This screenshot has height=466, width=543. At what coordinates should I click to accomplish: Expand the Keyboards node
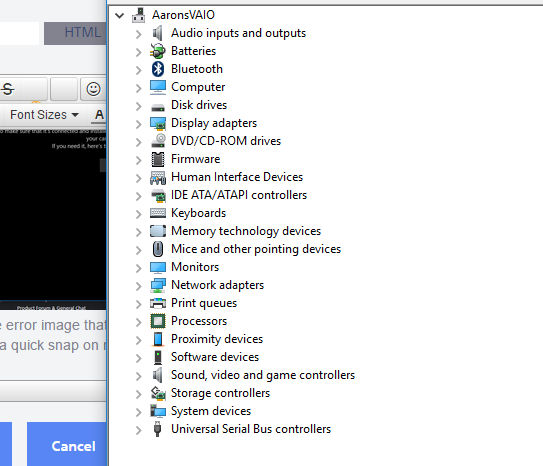point(139,214)
